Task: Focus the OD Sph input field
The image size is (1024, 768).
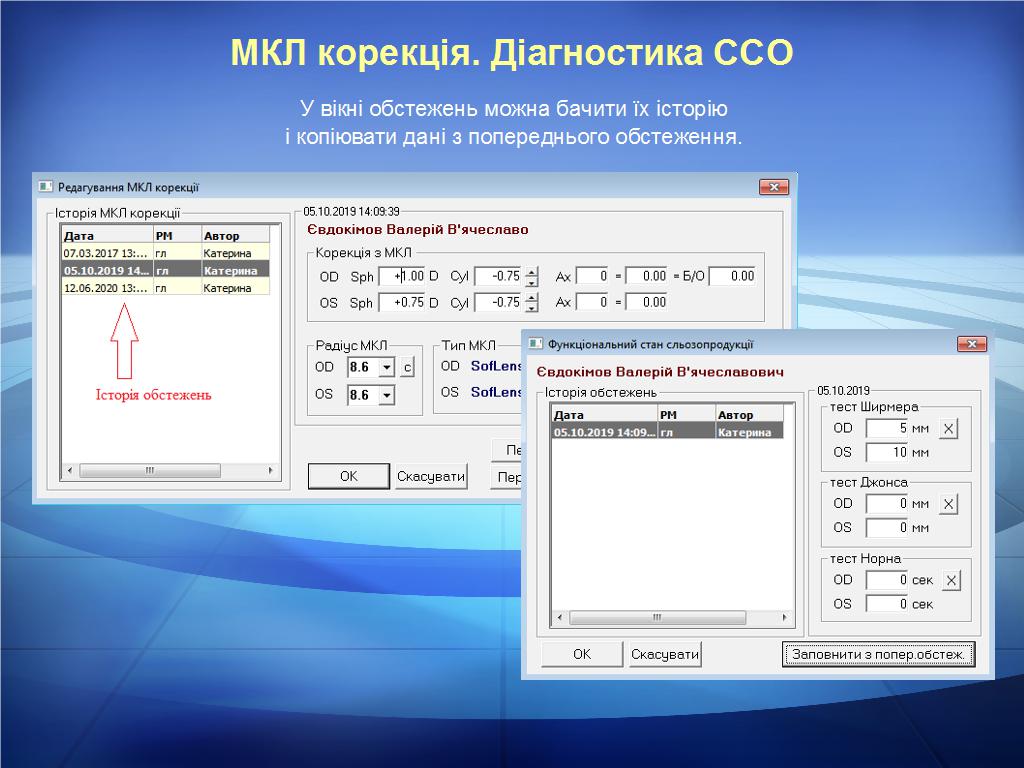Action: click(403, 276)
